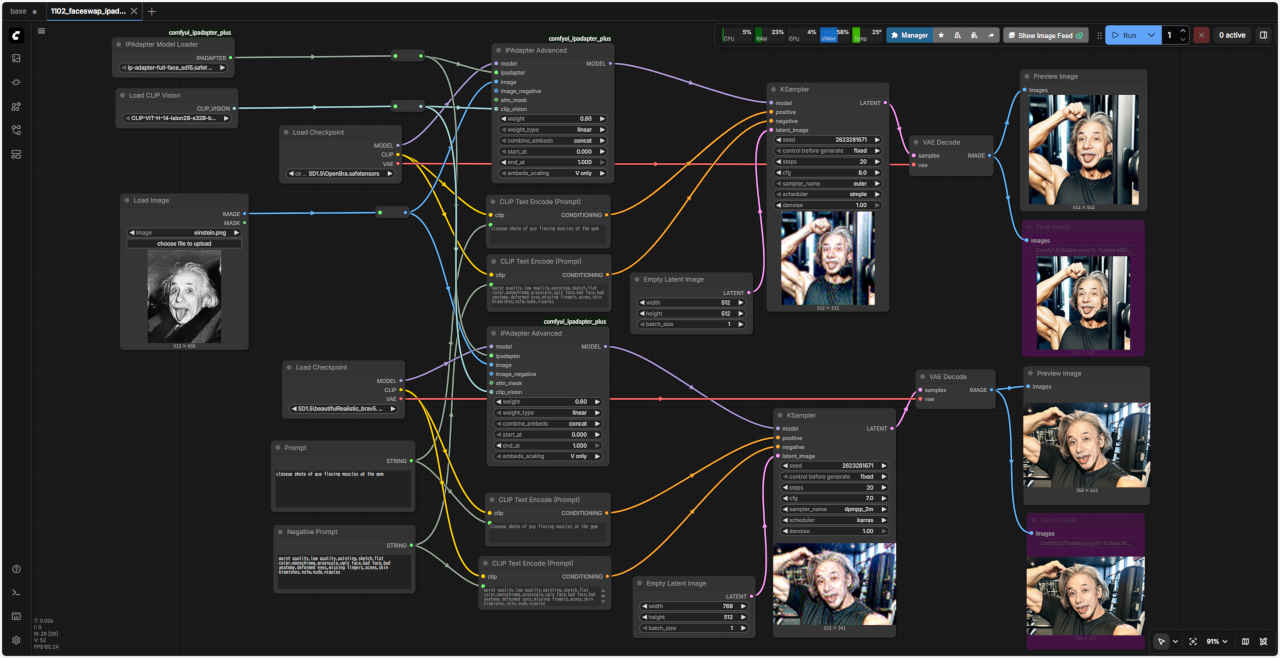Select the 1102_faceswap_ipad workflow tab
Screen dimensions: 1280x658
point(88,11)
